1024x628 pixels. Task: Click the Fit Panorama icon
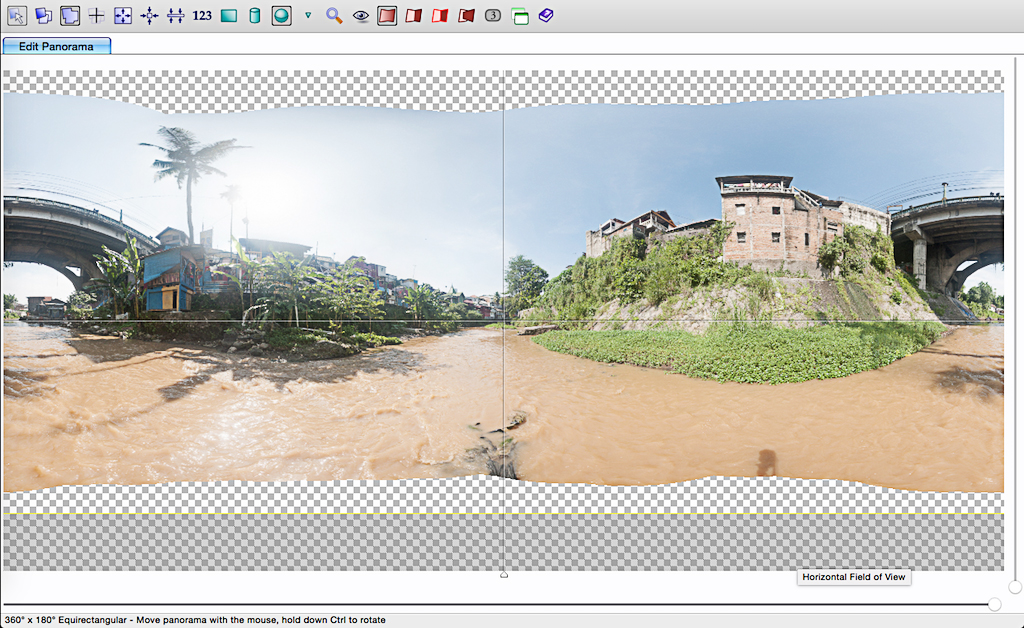122,15
